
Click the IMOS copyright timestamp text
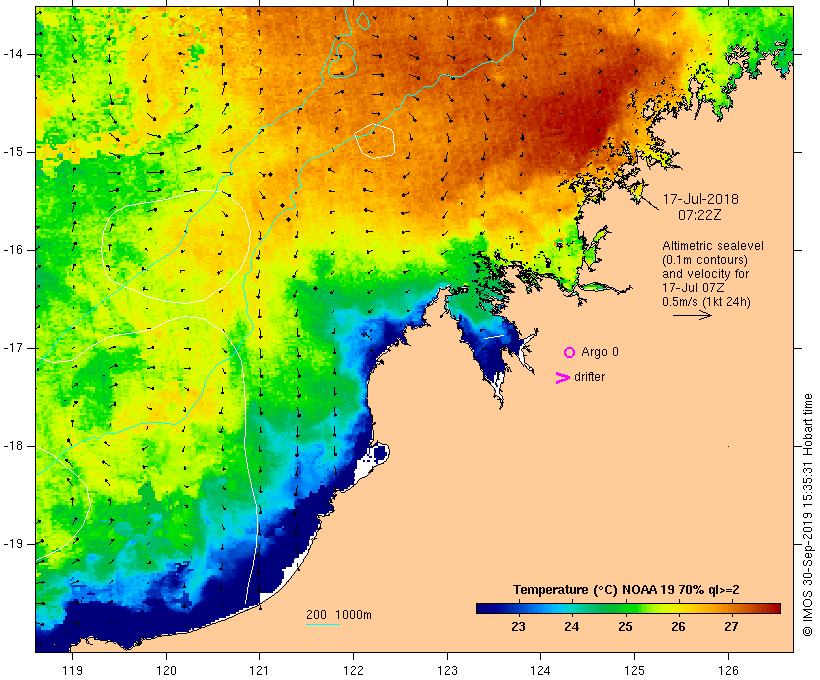point(807,515)
